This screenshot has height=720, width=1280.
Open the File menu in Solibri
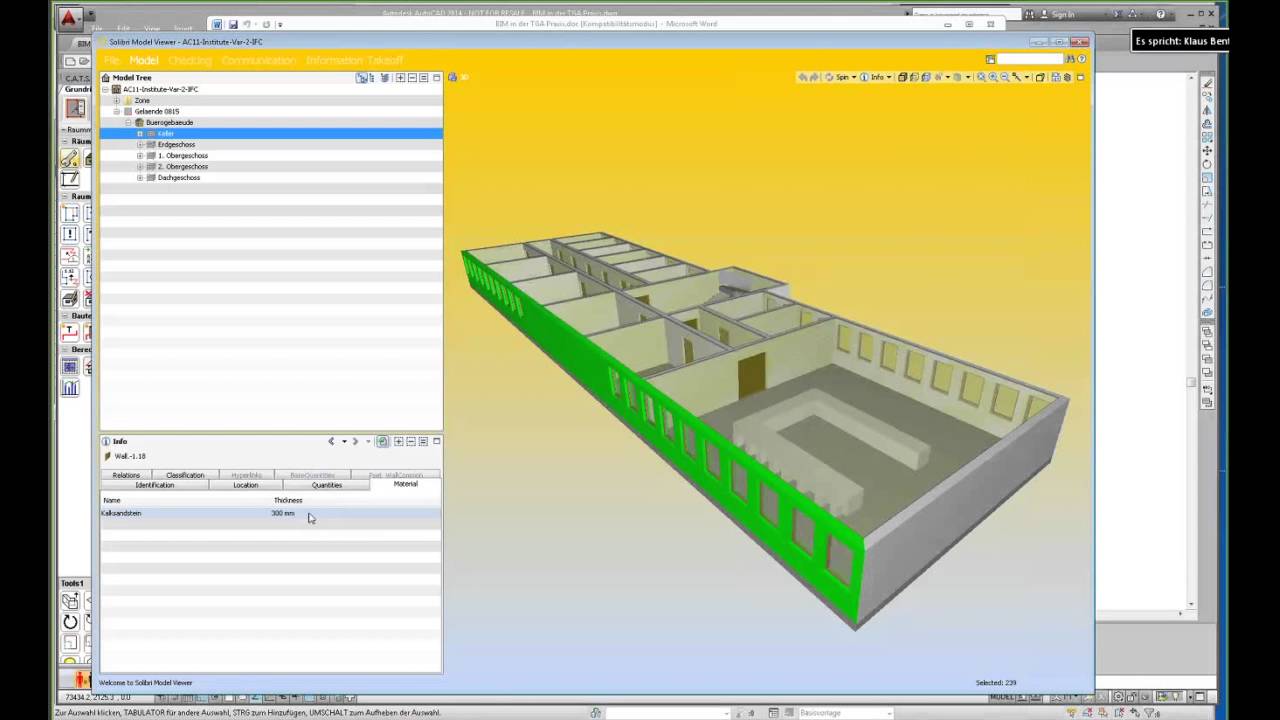[x=112, y=60]
